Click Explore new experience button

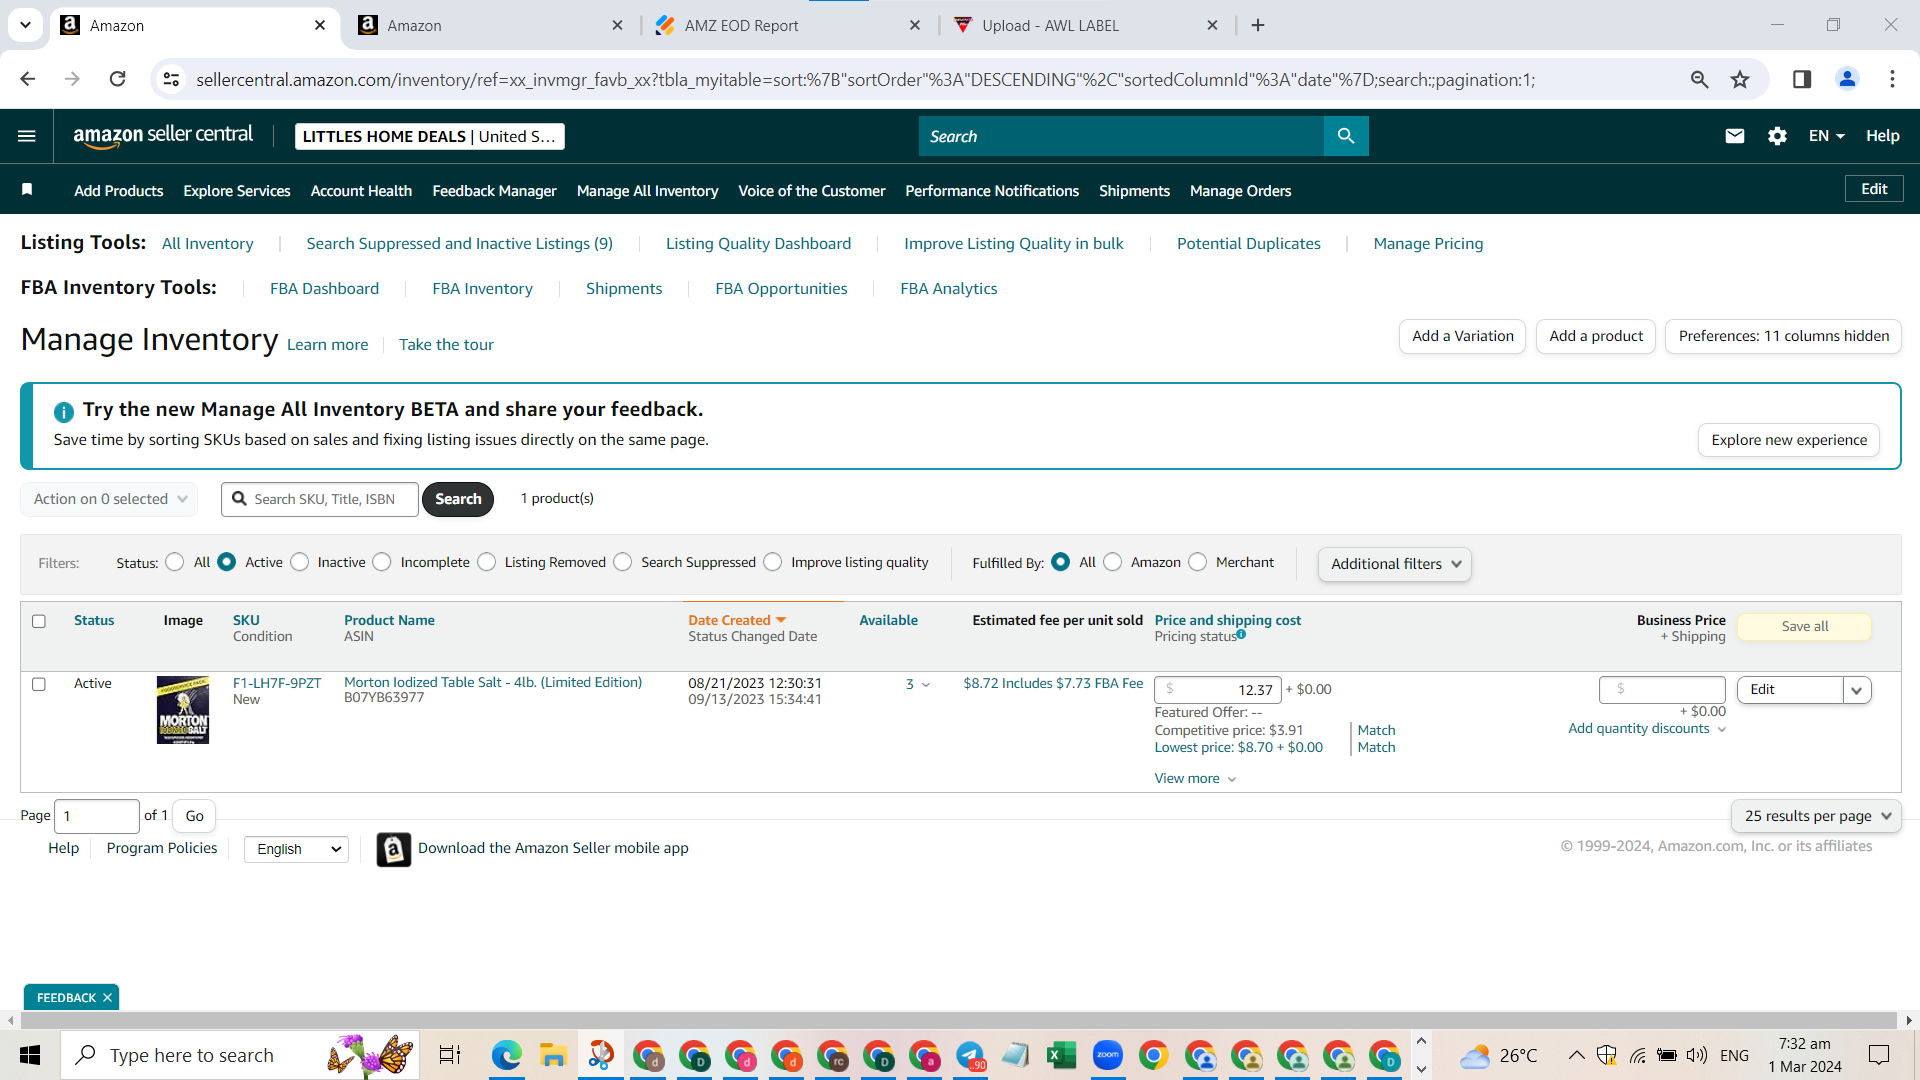(x=1789, y=440)
